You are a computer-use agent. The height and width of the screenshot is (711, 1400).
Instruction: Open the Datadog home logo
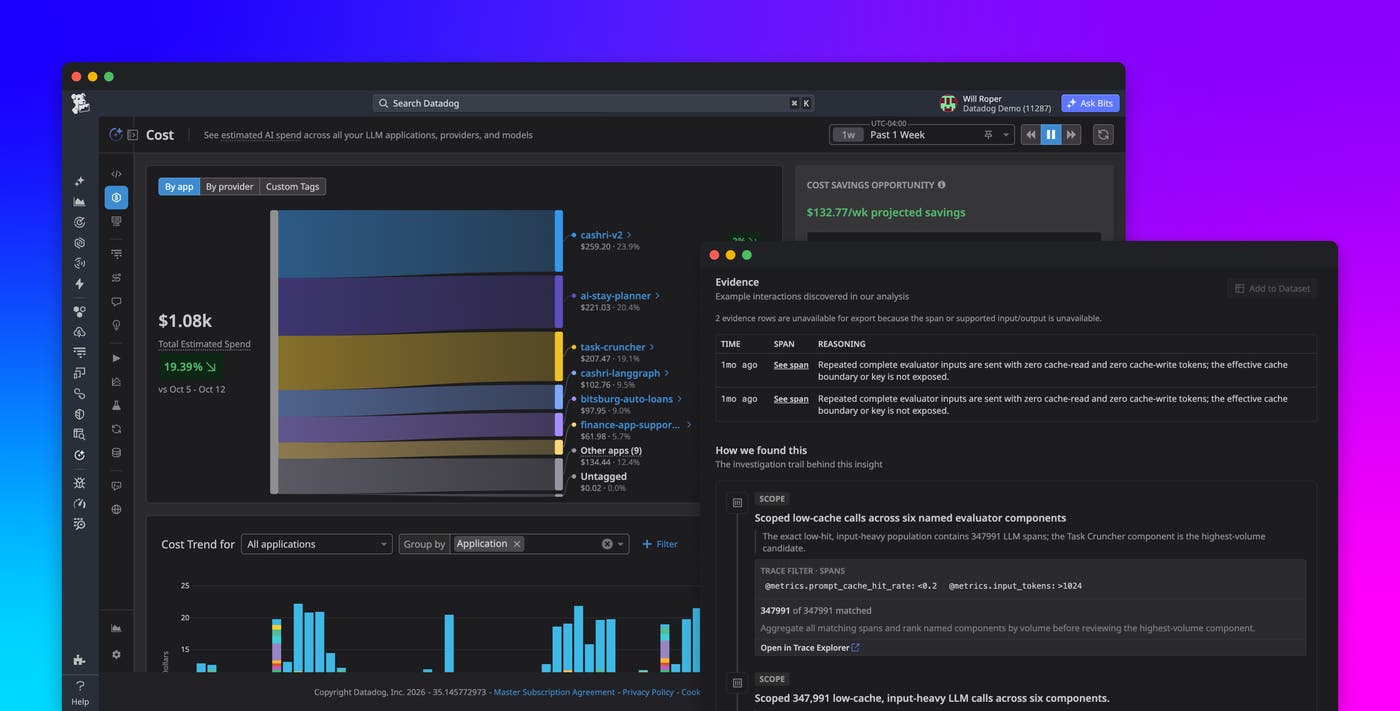tap(80, 103)
